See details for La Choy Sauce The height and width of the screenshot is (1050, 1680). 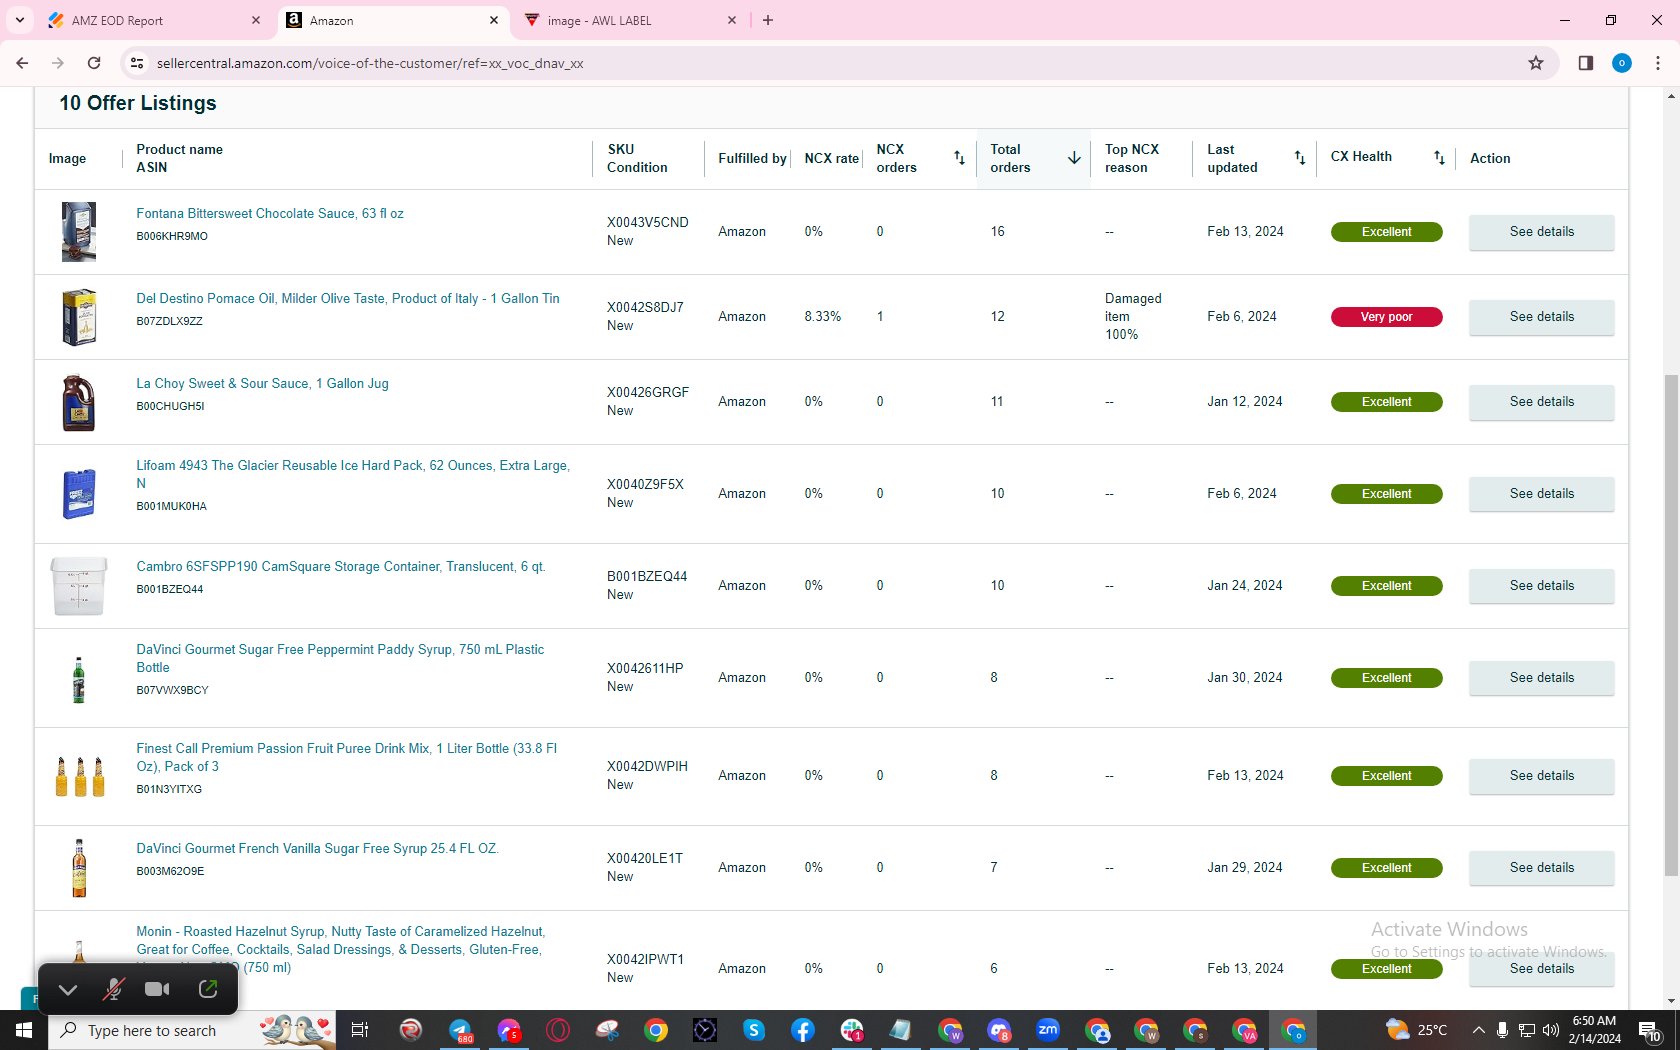tap(1541, 402)
